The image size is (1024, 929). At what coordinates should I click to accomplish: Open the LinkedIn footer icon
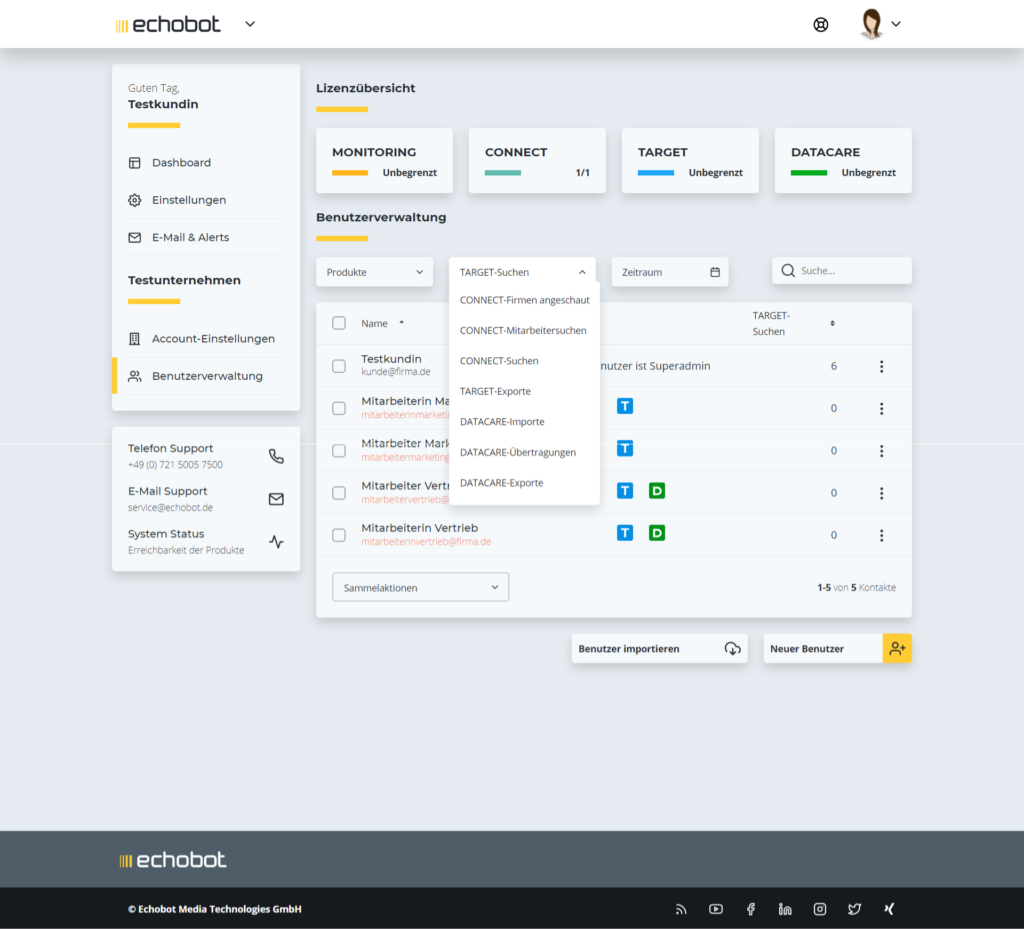(x=785, y=909)
